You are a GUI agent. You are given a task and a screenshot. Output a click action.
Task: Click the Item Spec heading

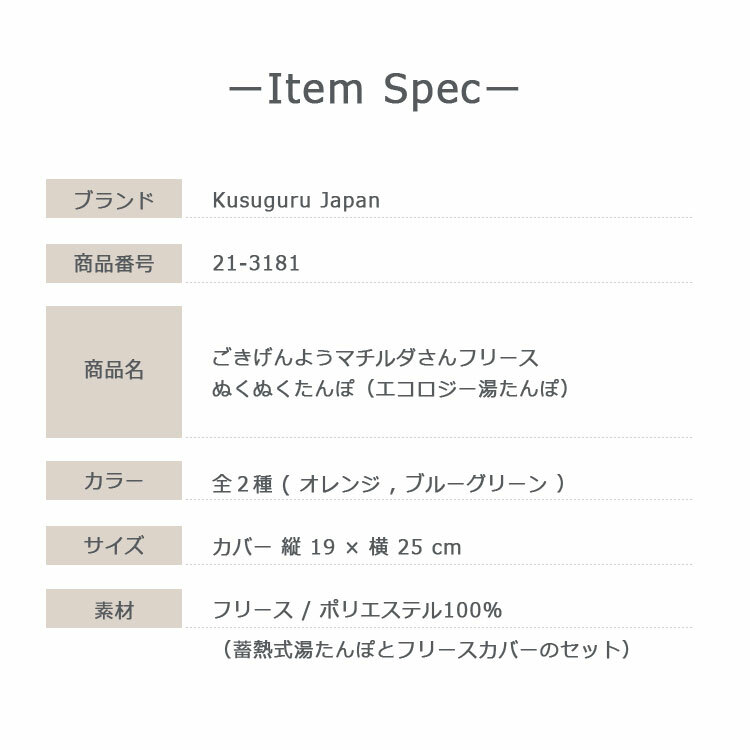[x=374, y=92]
